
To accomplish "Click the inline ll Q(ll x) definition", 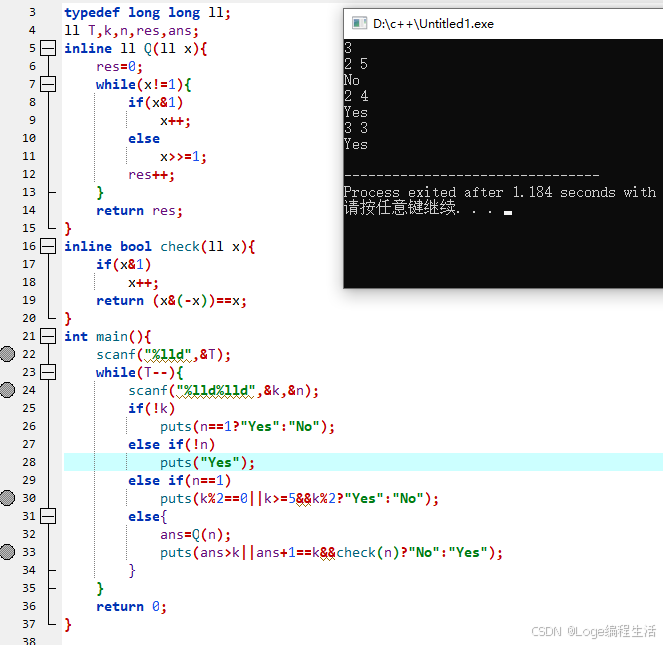I will coord(136,49).
